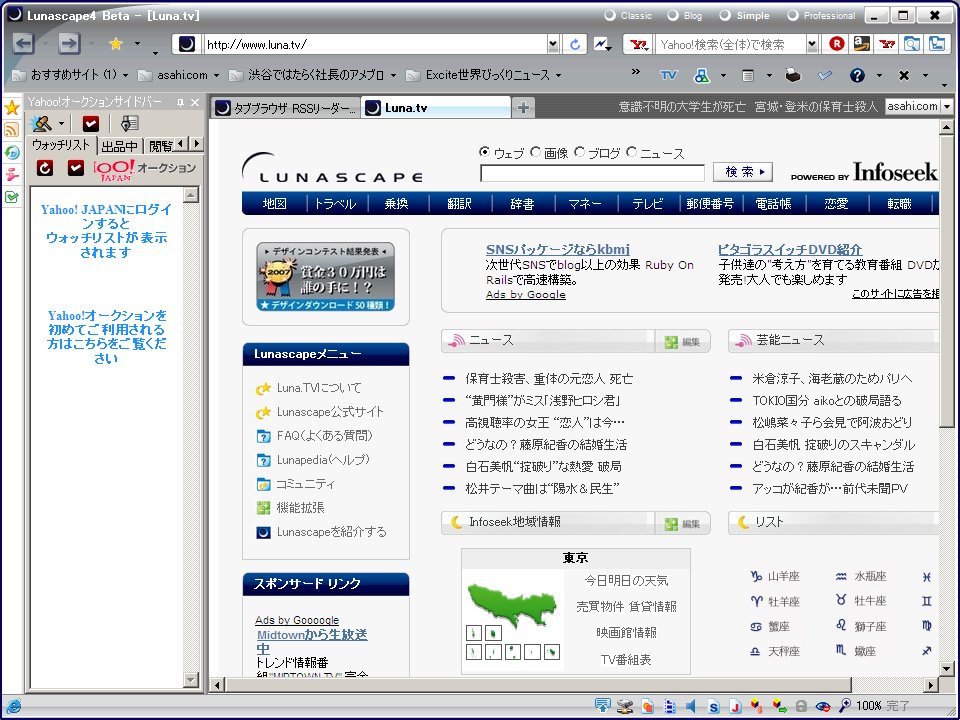Reload the page with the refresh icon
The width and height of the screenshot is (960, 720).
click(x=575, y=44)
